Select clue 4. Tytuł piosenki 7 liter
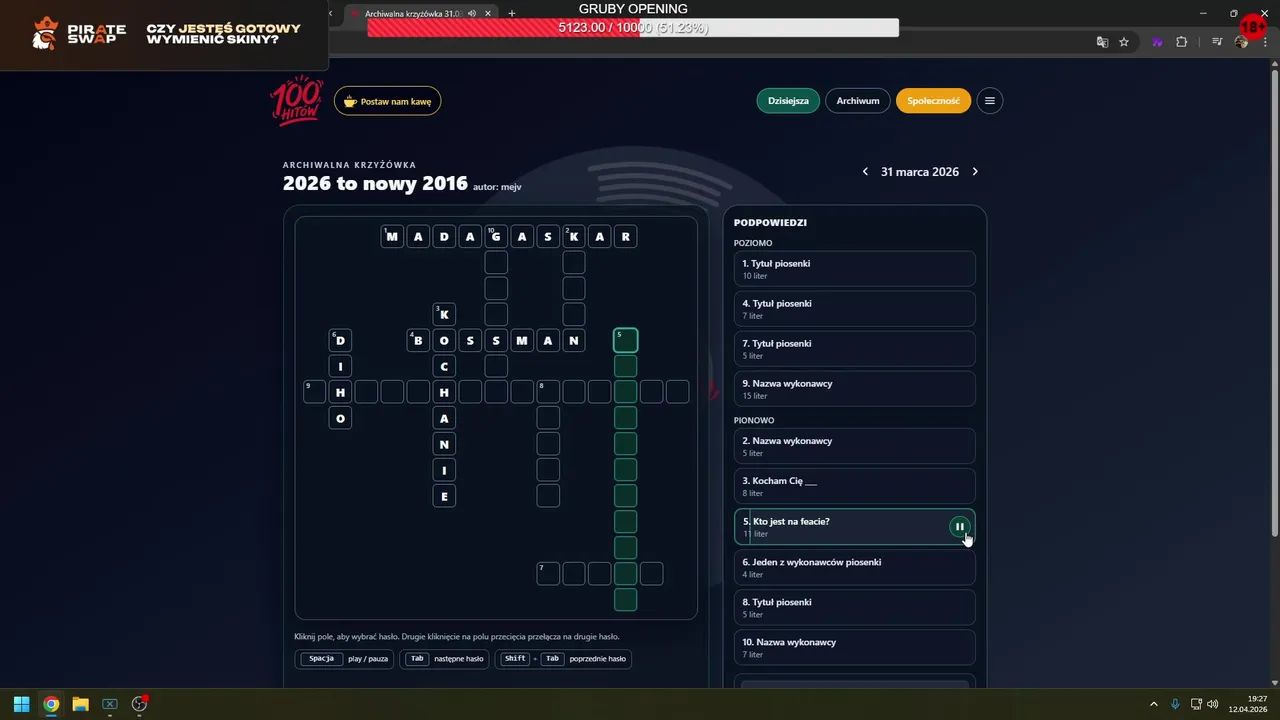 tap(855, 309)
